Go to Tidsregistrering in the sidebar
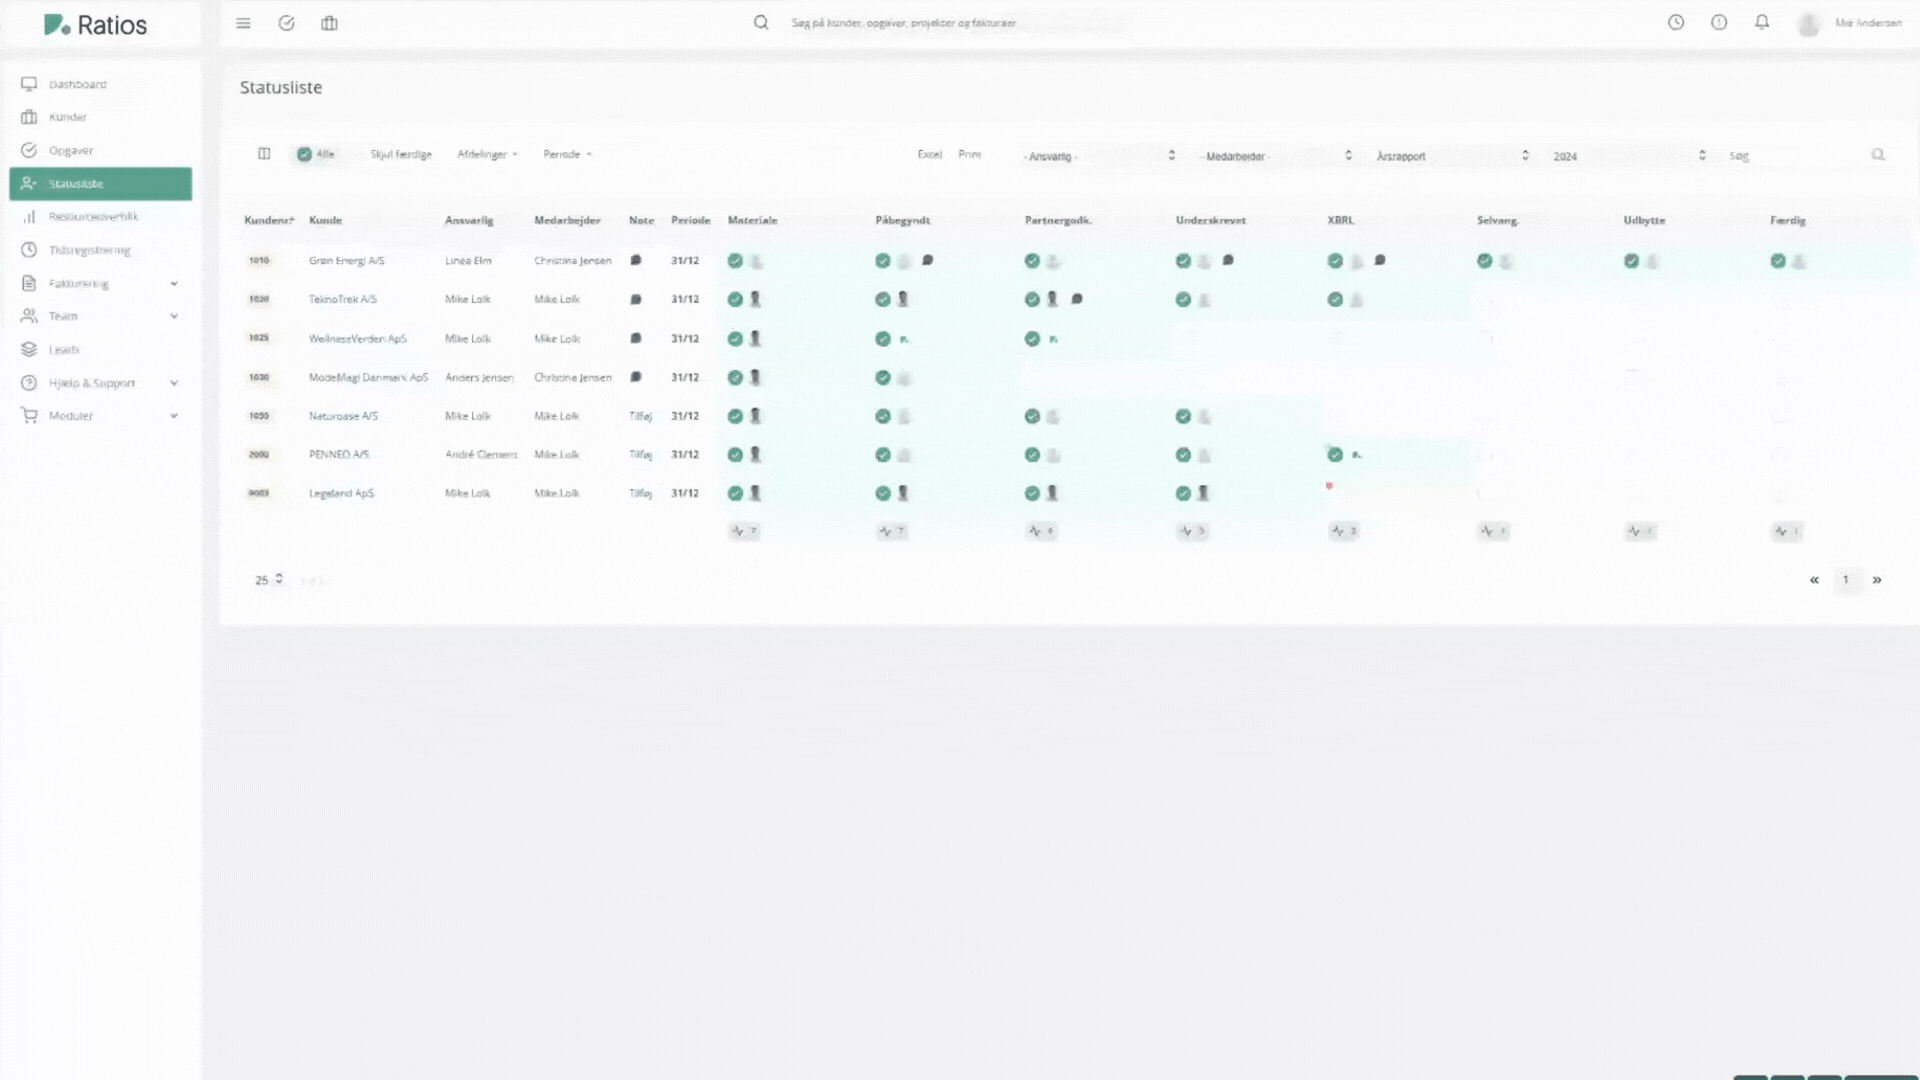Image resolution: width=1920 pixels, height=1080 pixels. click(x=89, y=250)
